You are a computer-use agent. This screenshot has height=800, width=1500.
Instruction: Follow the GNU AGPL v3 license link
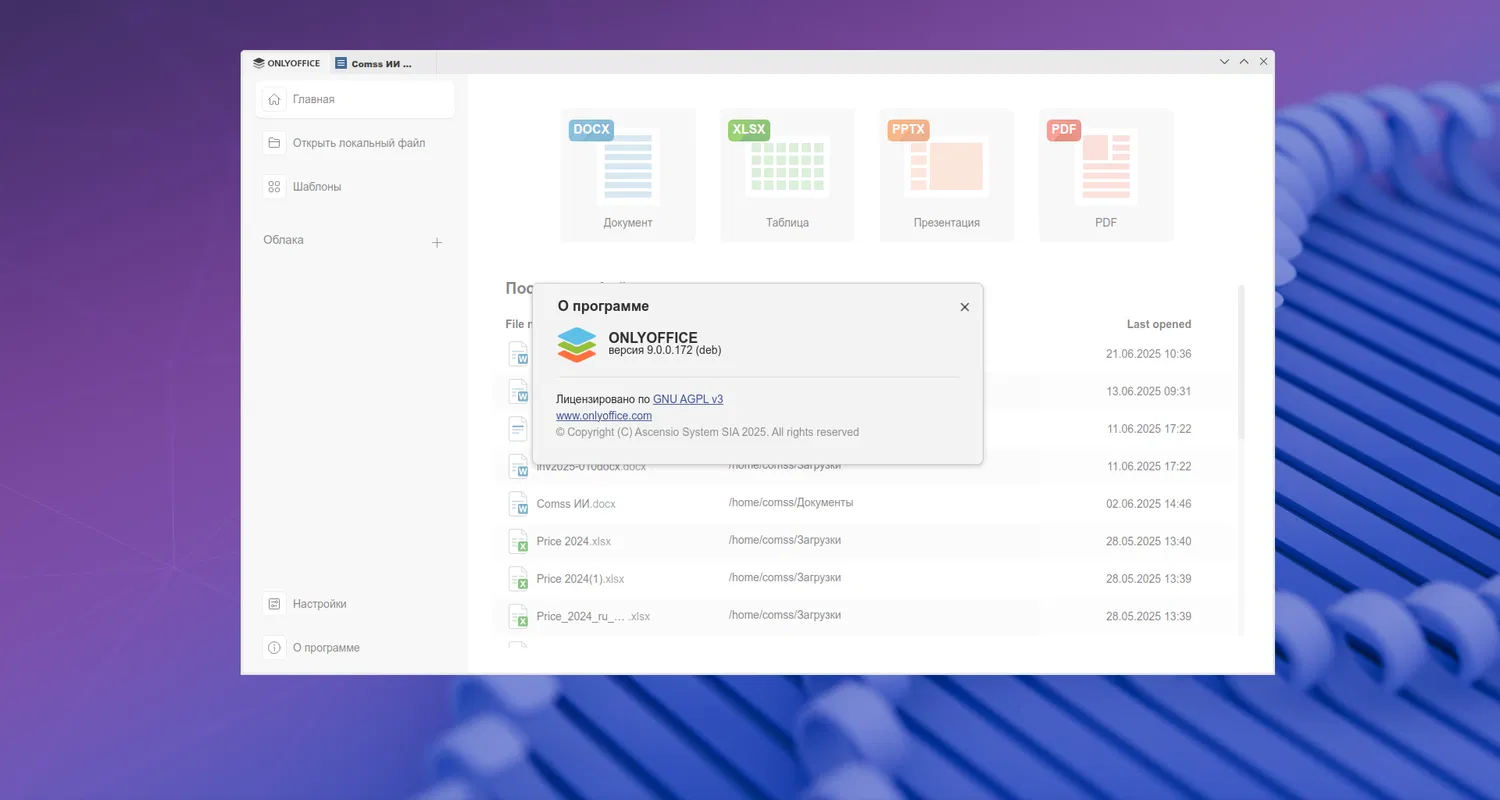click(688, 399)
